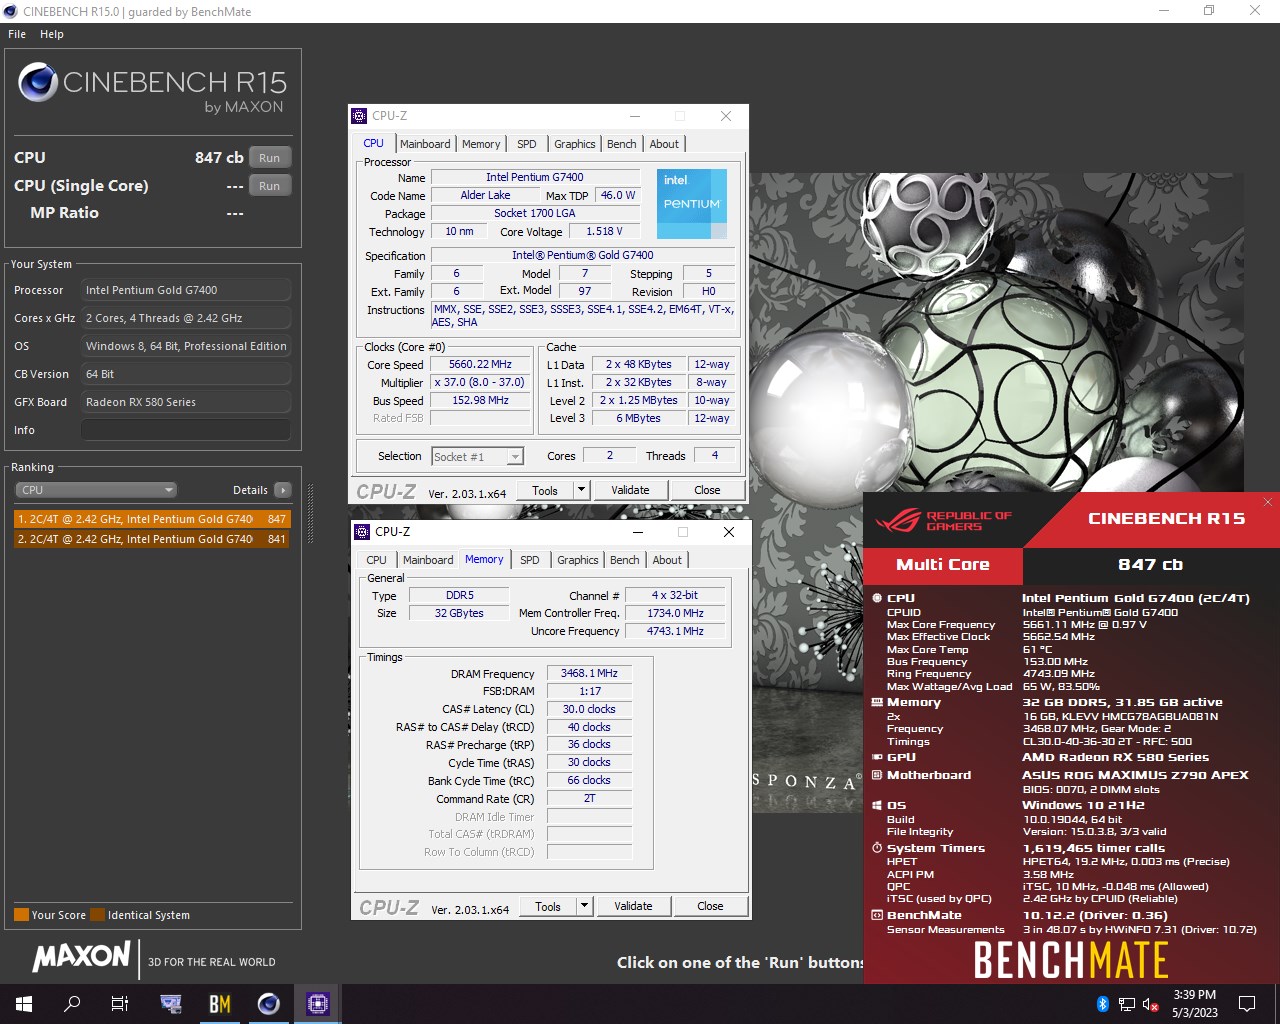Screen dimensions: 1280x1024
Task: Click the Cinebench R15 logo sphere
Action: coord(38,82)
